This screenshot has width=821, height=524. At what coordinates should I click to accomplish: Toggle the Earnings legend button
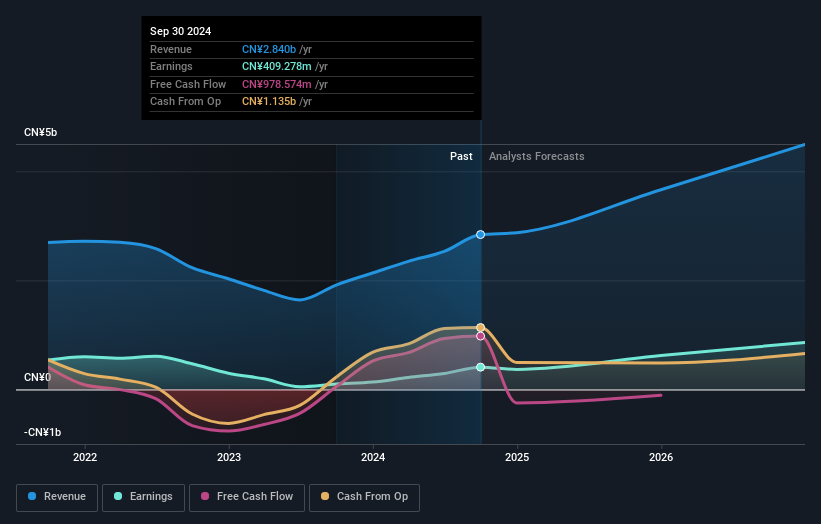click(x=143, y=497)
